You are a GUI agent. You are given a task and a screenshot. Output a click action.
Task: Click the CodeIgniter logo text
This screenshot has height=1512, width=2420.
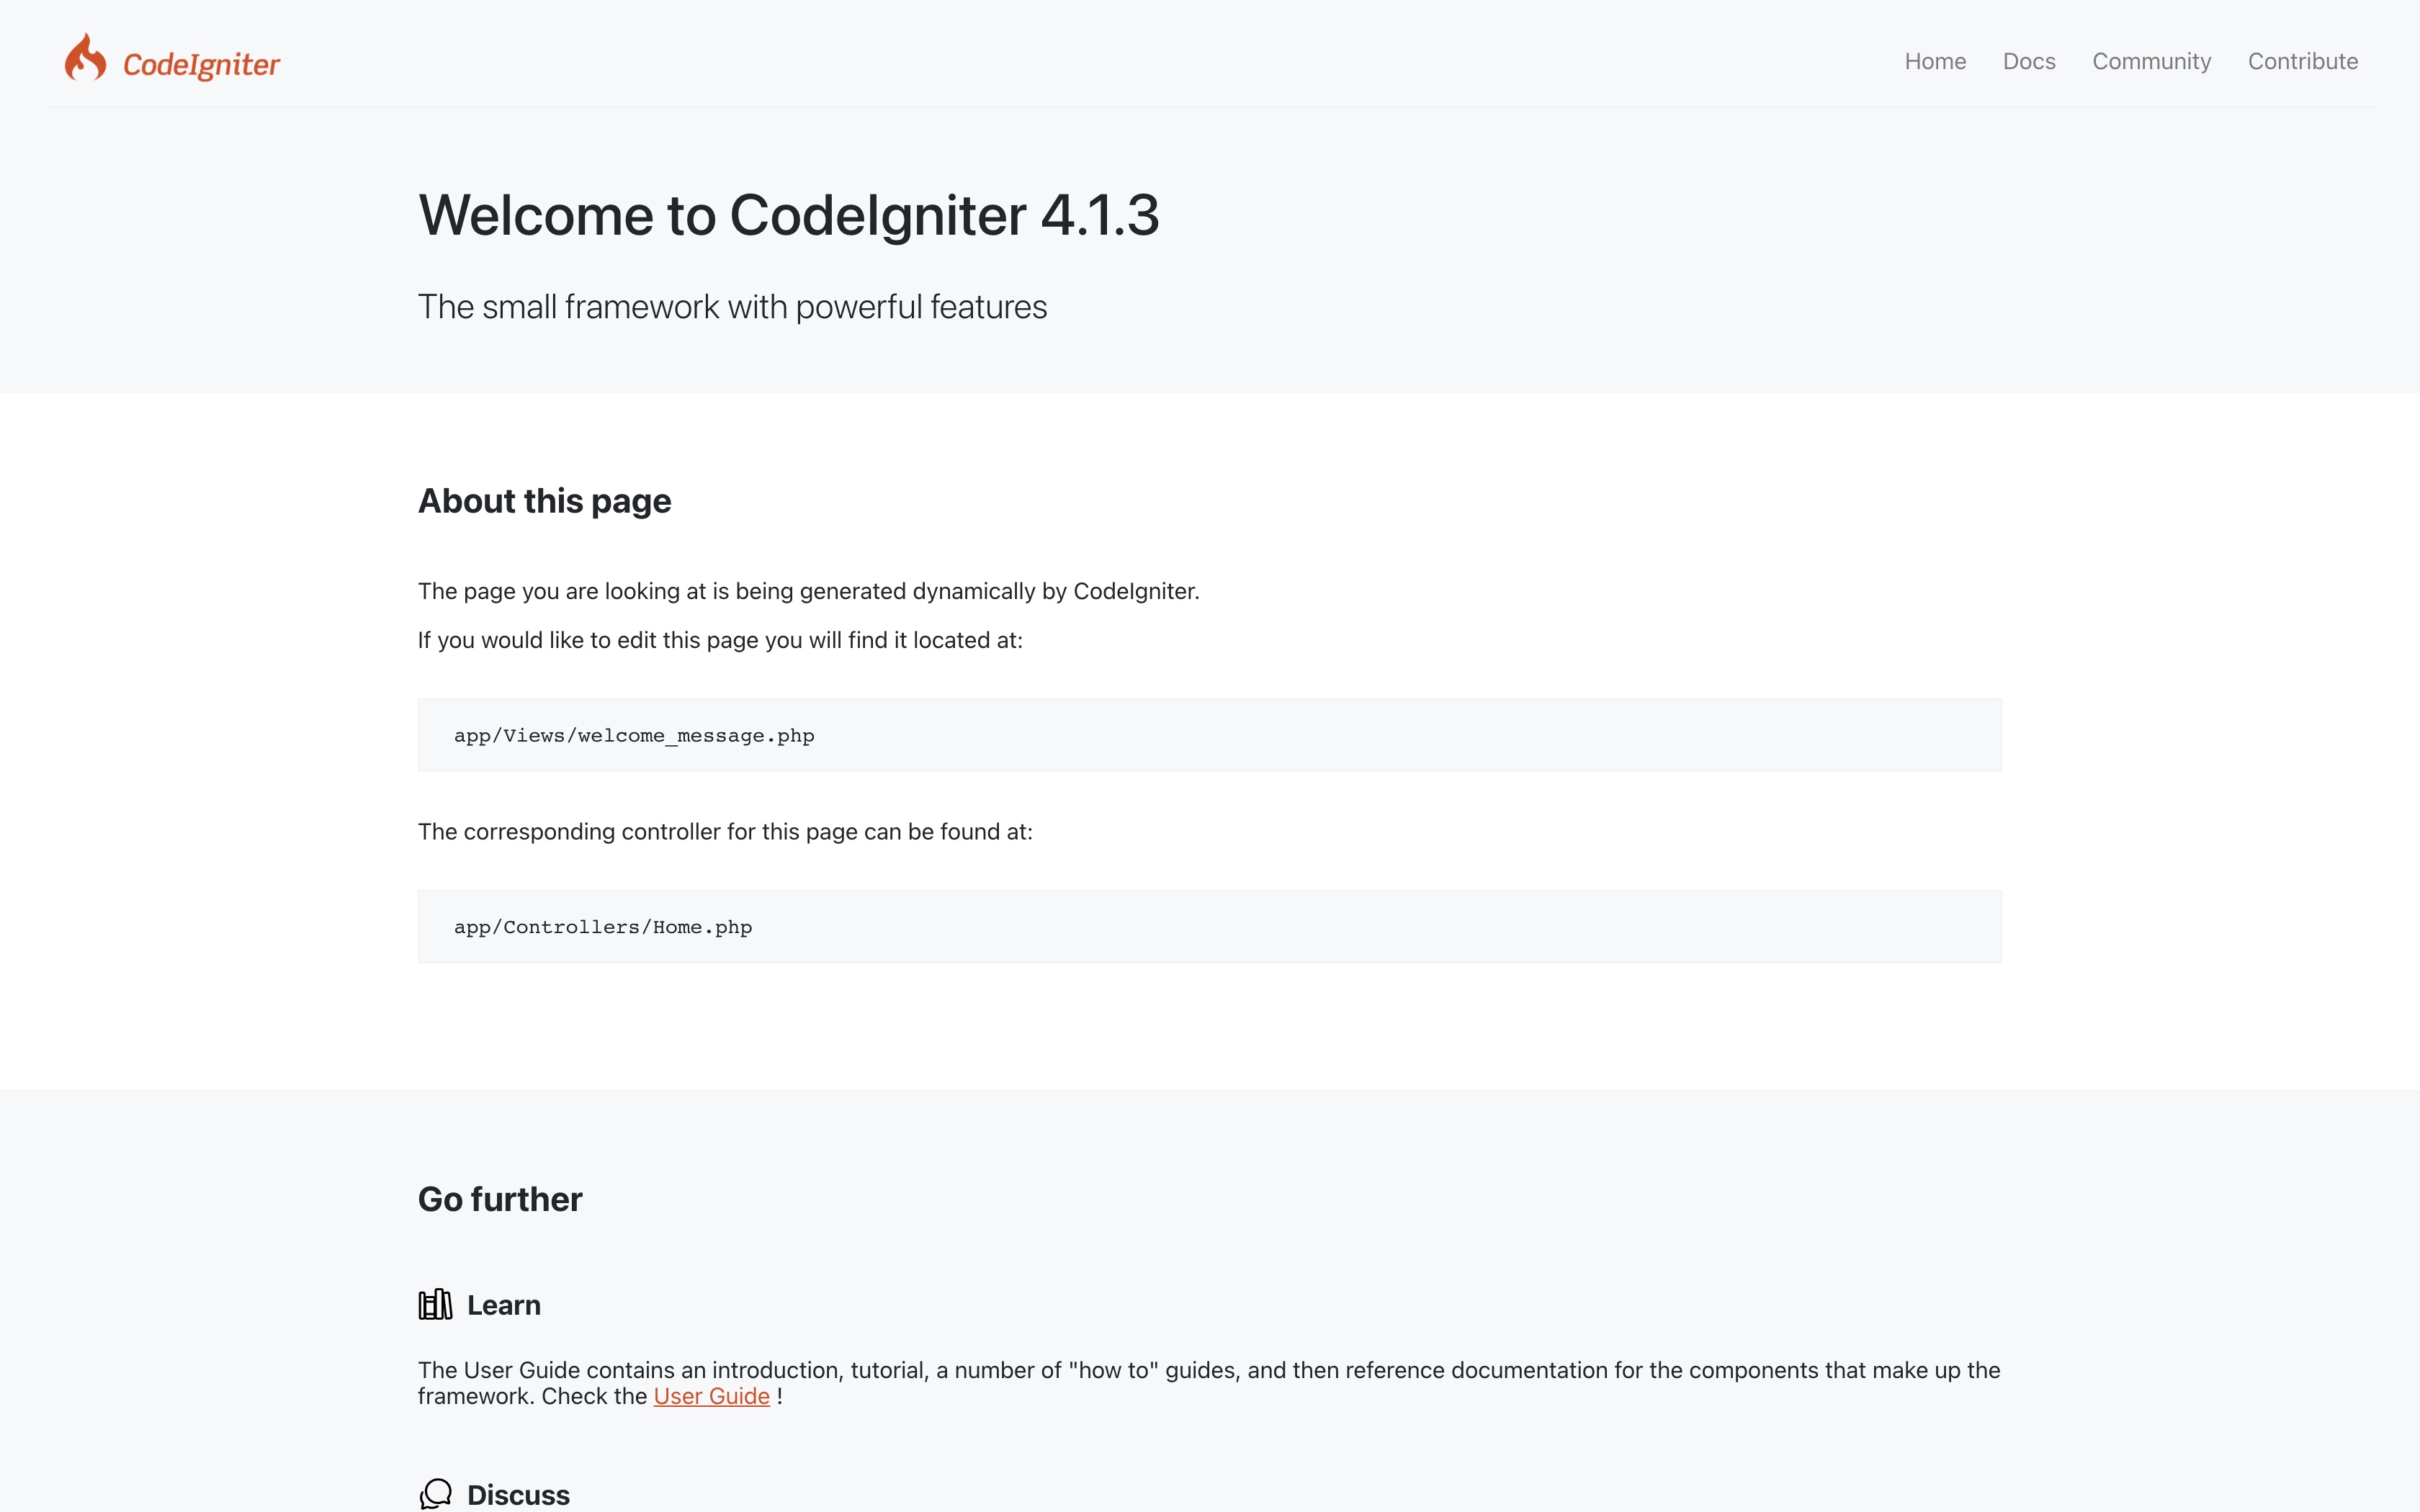(201, 64)
